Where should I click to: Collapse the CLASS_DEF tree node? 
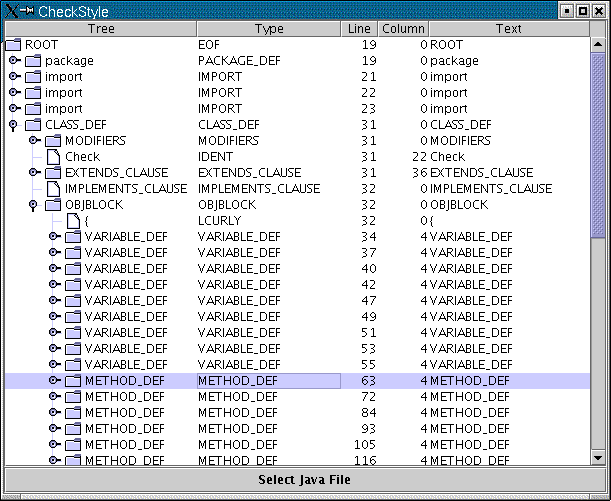[x=14, y=125]
